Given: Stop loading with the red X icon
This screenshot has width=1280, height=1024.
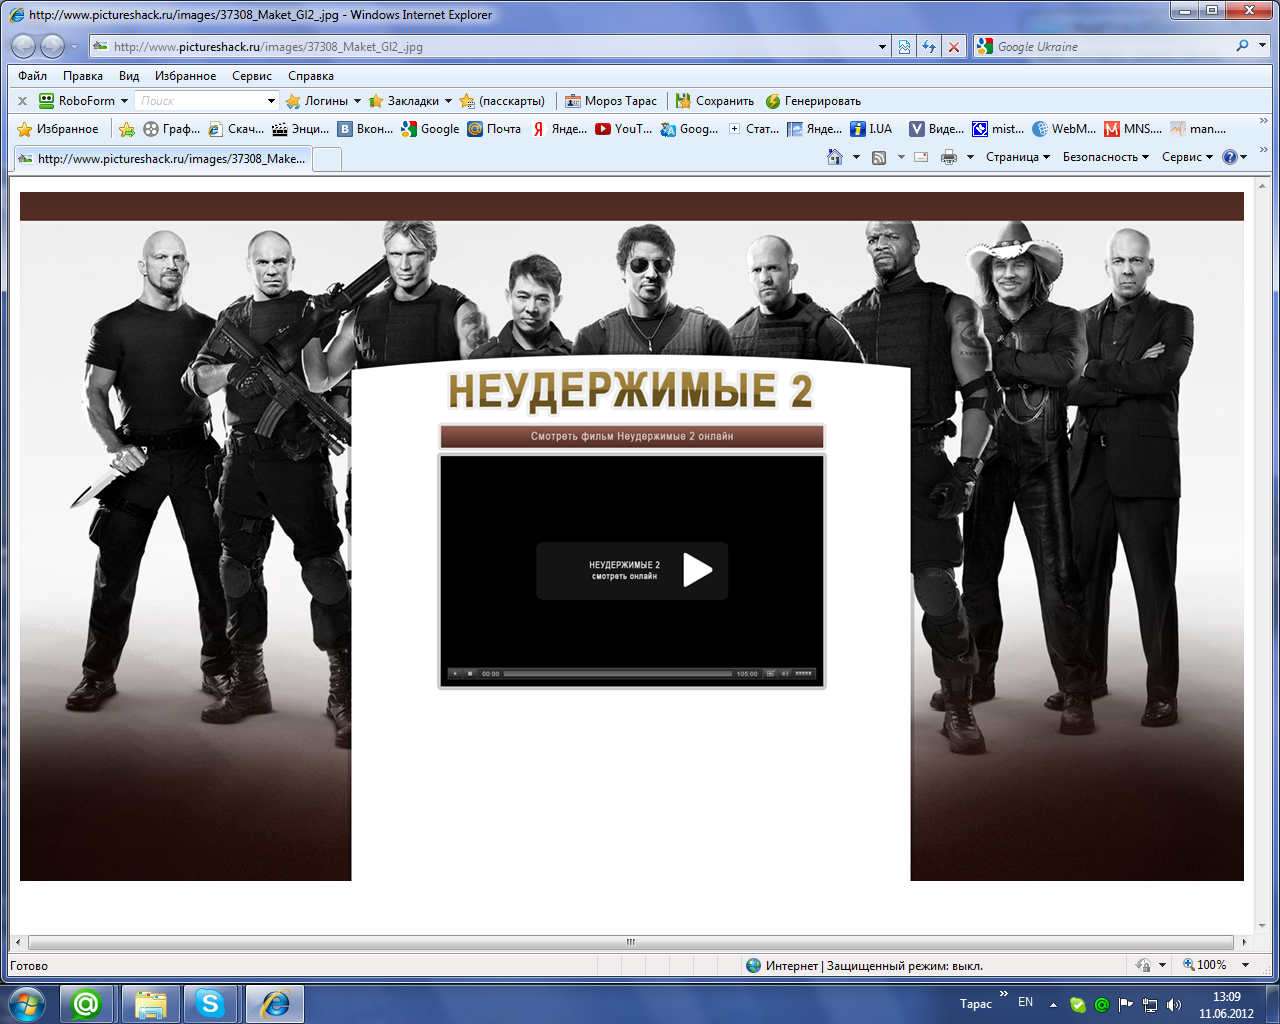Looking at the screenshot, I should point(954,46).
